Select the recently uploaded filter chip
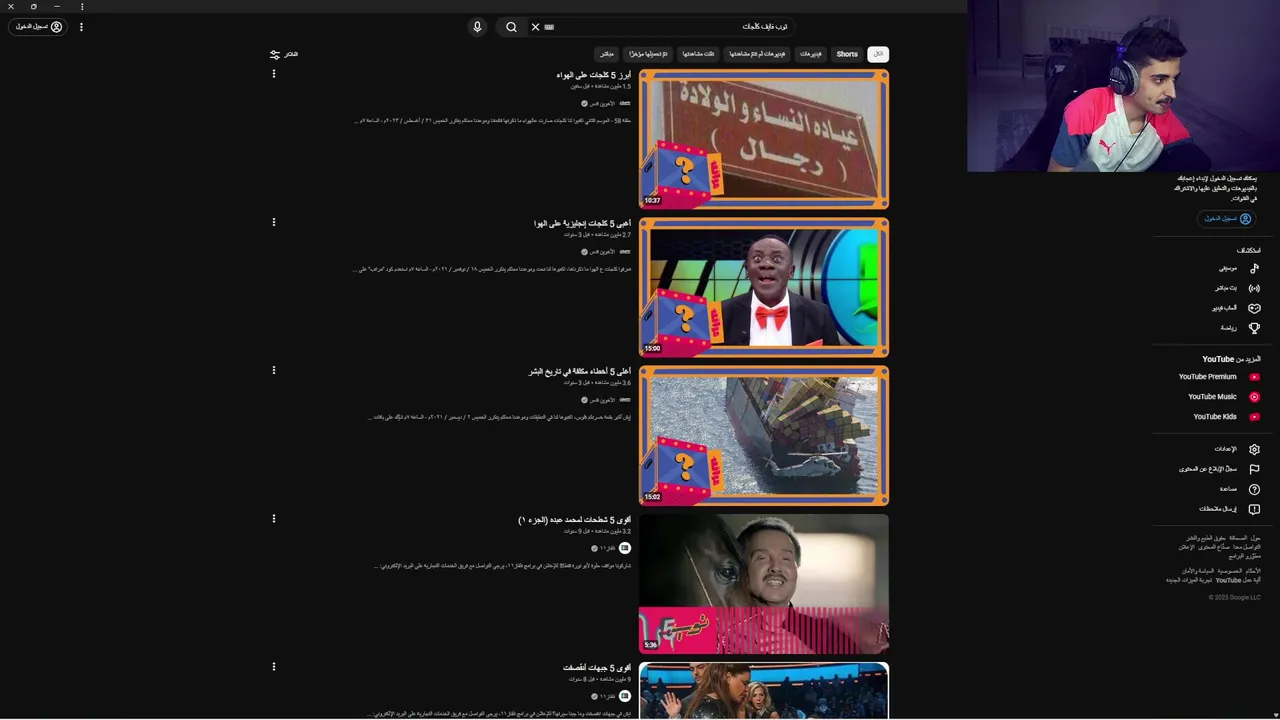 pos(648,54)
